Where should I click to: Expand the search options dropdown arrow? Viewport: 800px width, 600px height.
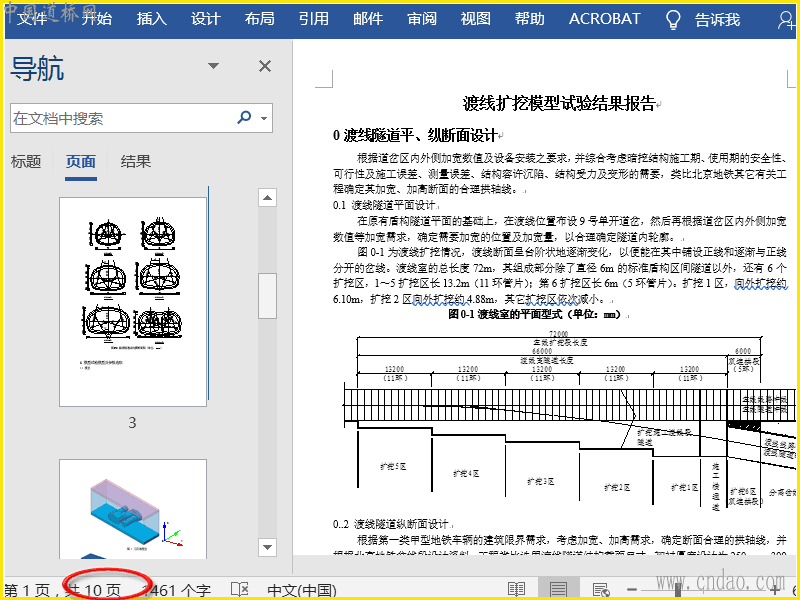264,118
